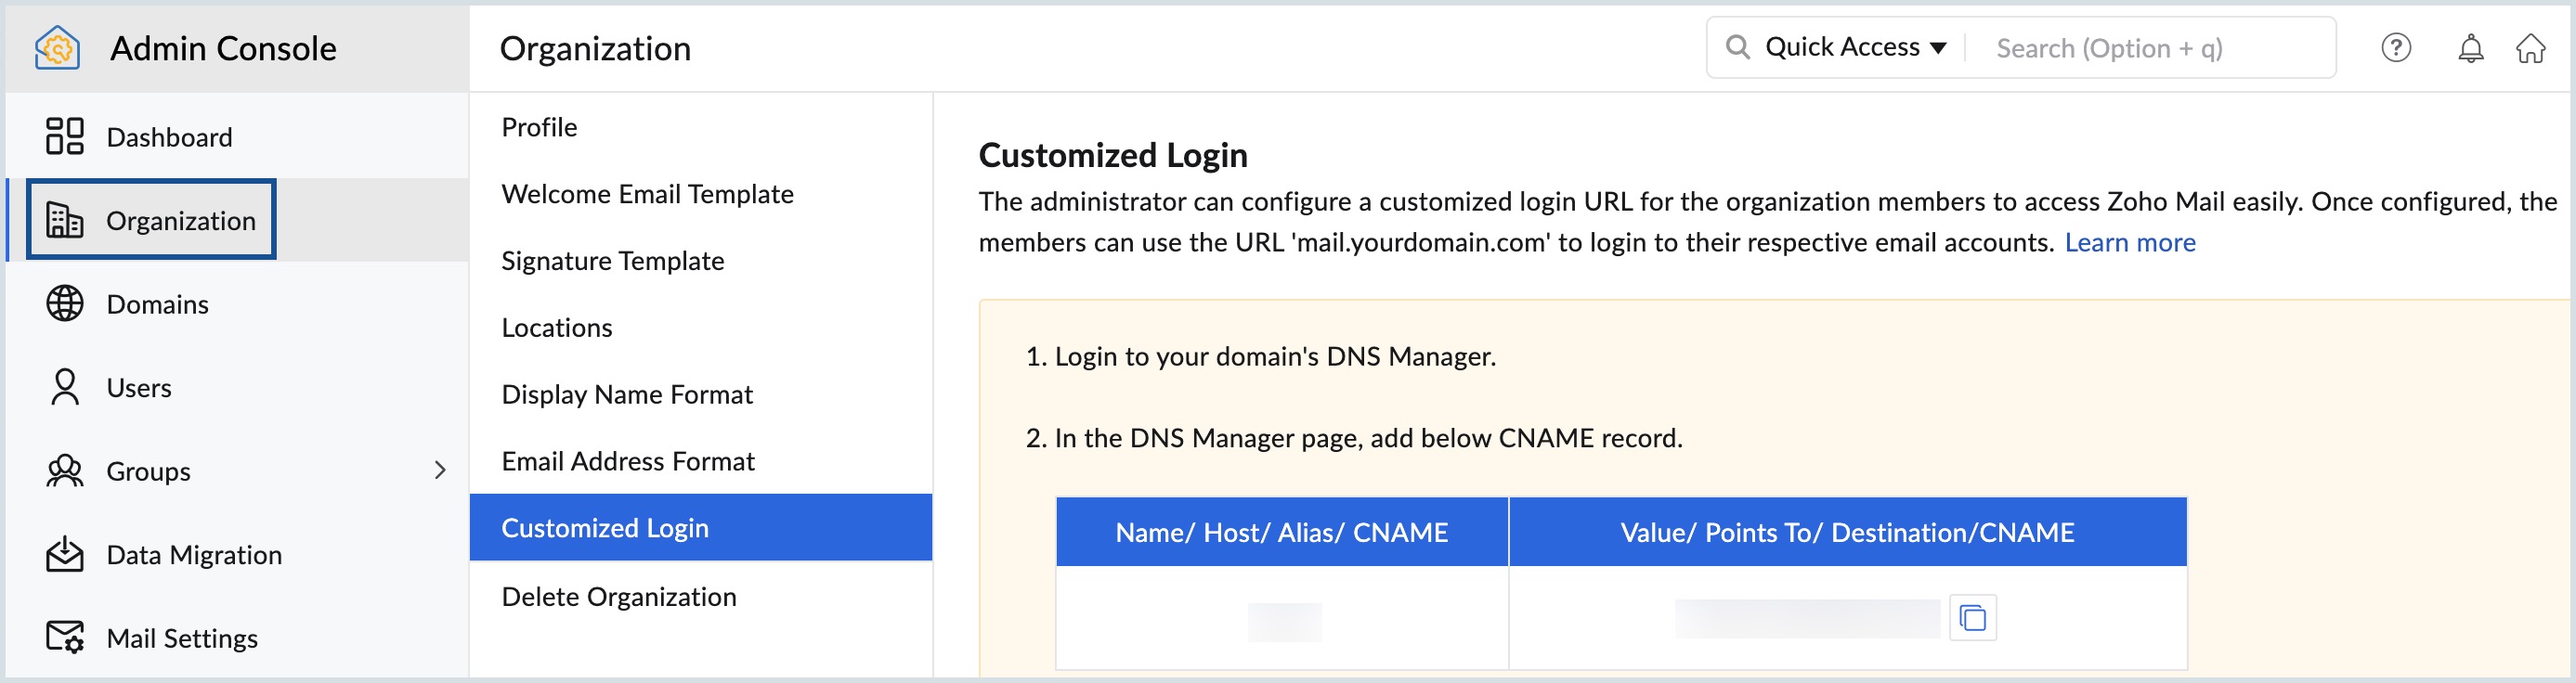Go to Welcome Email Template
The width and height of the screenshot is (2576, 683).
coord(647,194)
